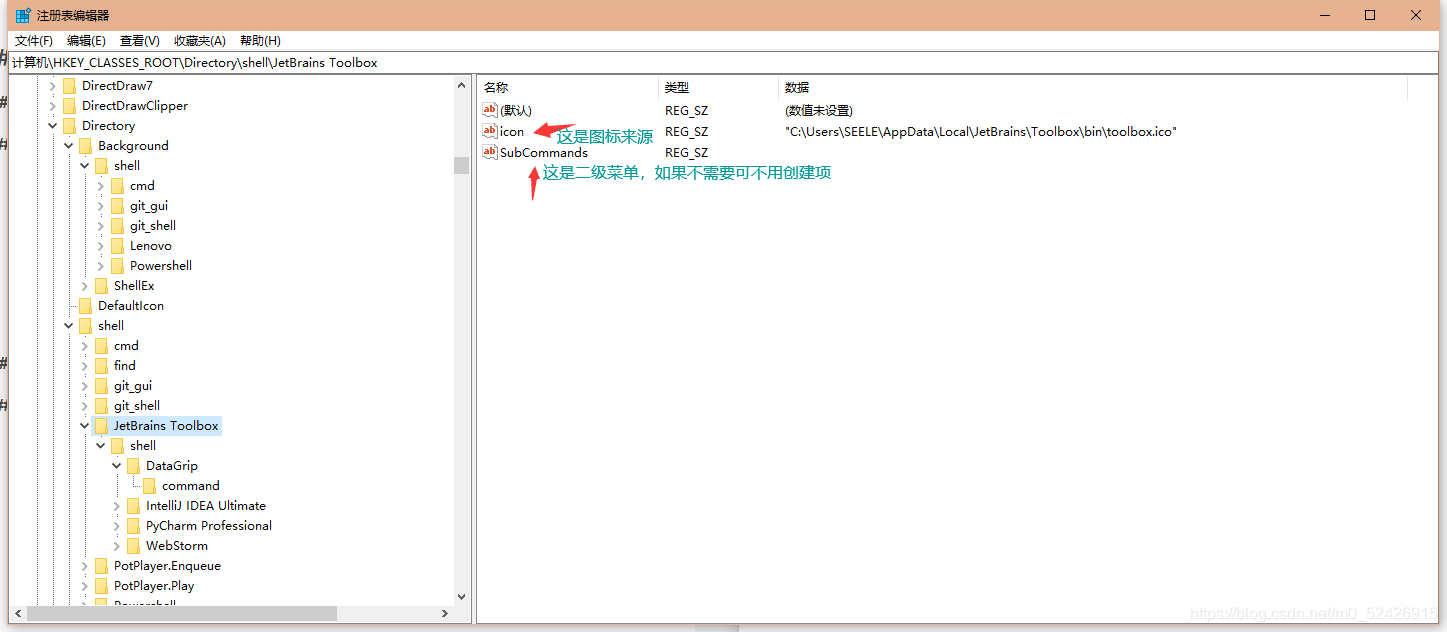The image size is (1447, 632).
Task: Select the find folder icon
Action: (x=101, y=366)
